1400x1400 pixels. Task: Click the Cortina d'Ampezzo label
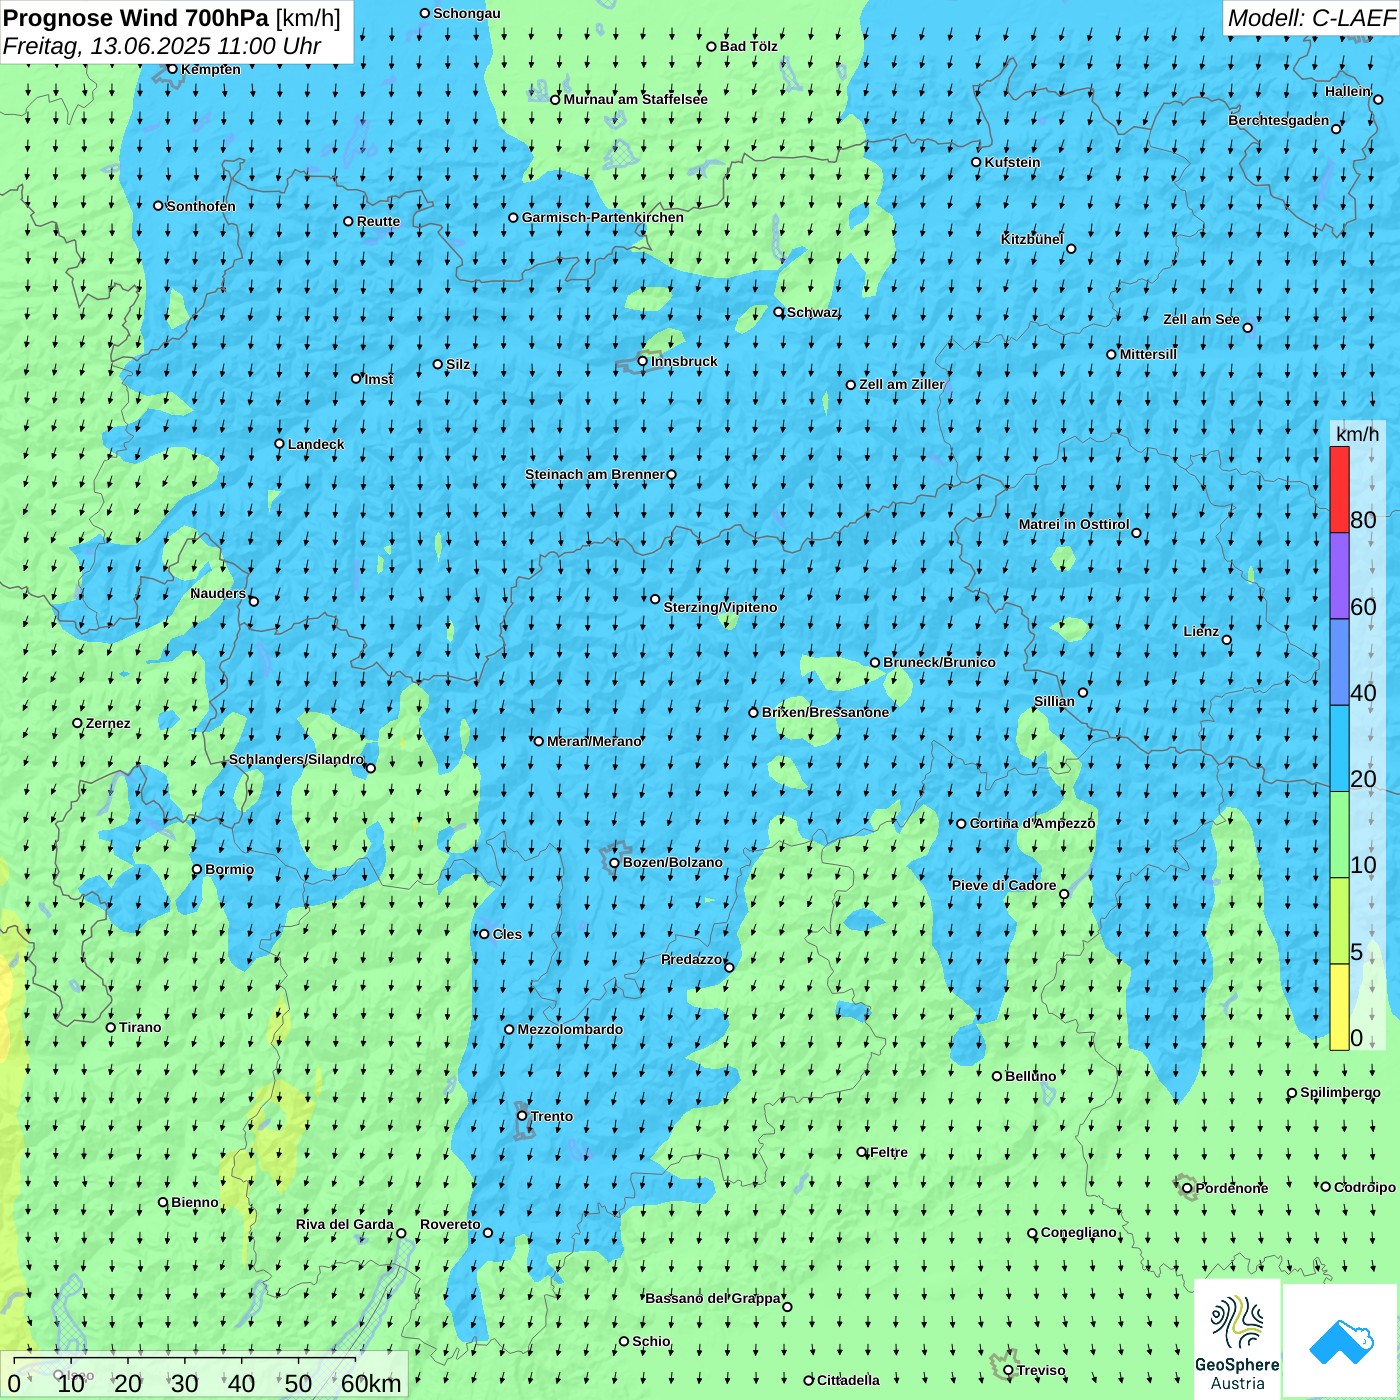pyautogui.click(x=1032, y=823)
